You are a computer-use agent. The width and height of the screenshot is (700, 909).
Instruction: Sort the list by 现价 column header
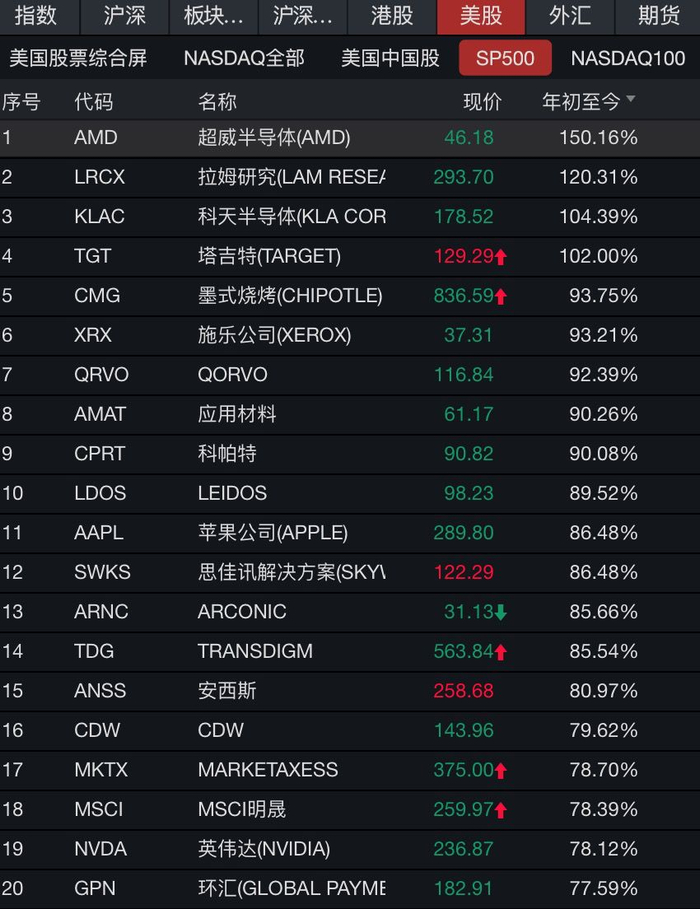tap(482, 102)
